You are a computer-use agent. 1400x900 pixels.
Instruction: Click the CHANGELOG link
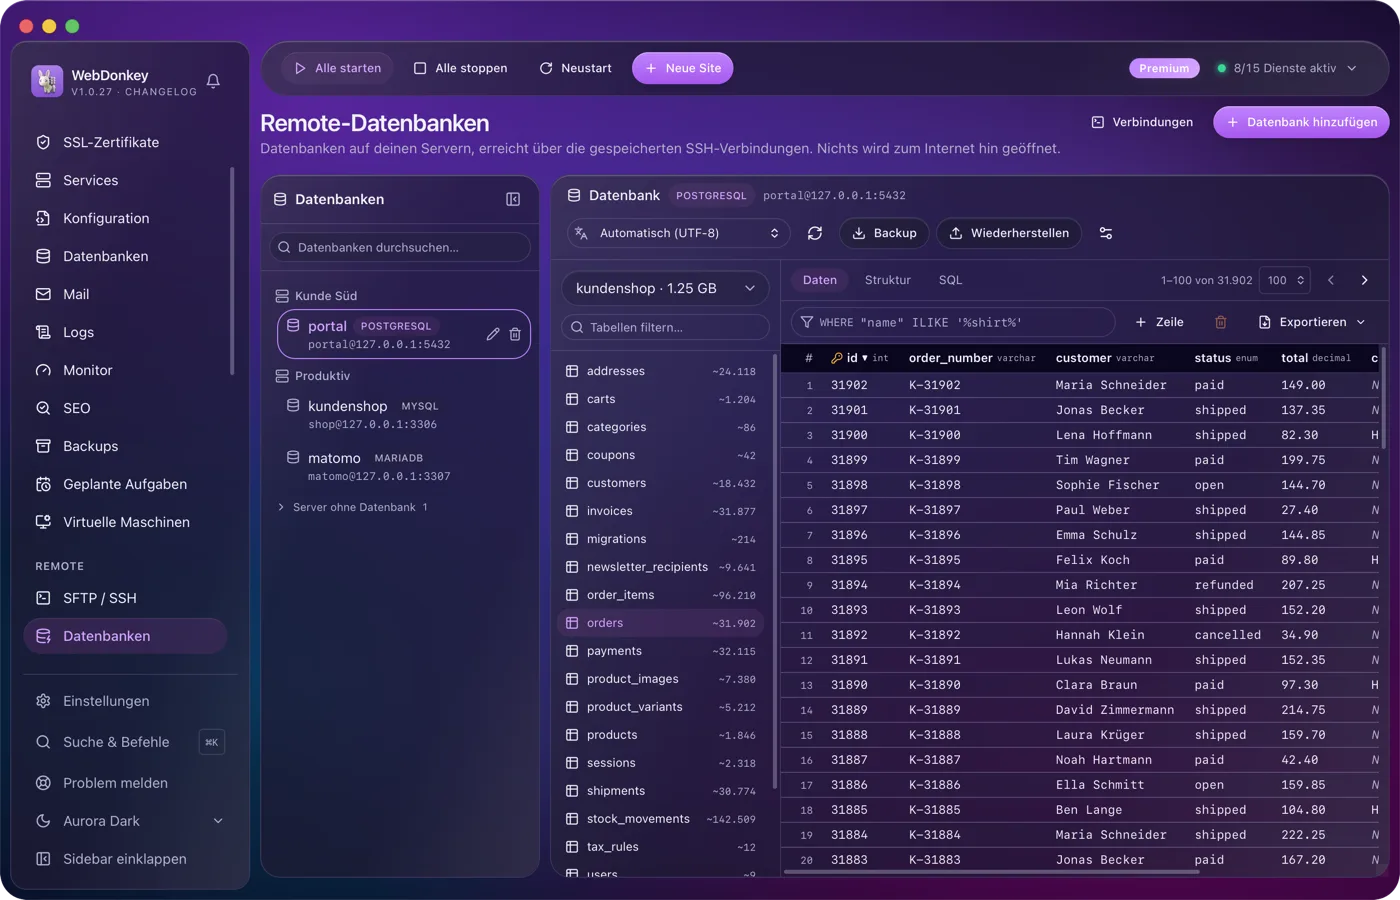click(x=161, y=92)
